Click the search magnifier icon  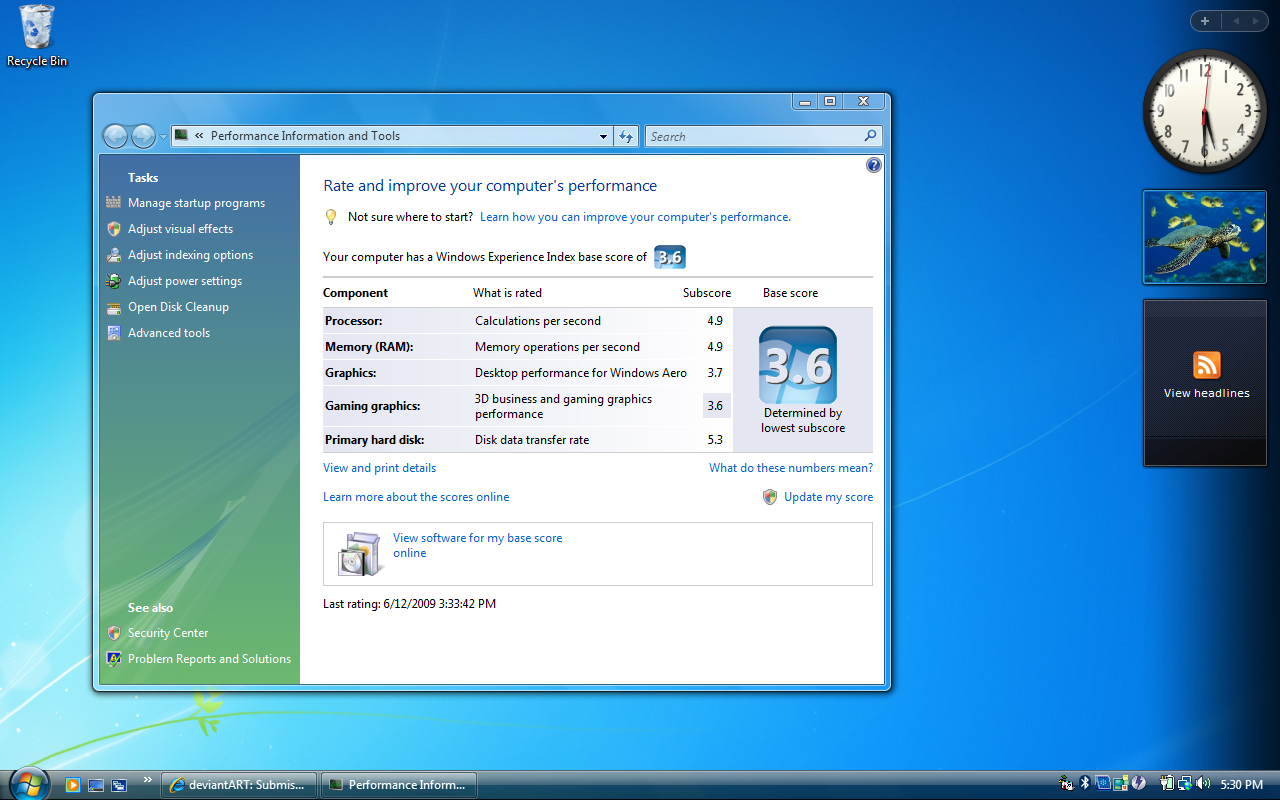[870, 136]
